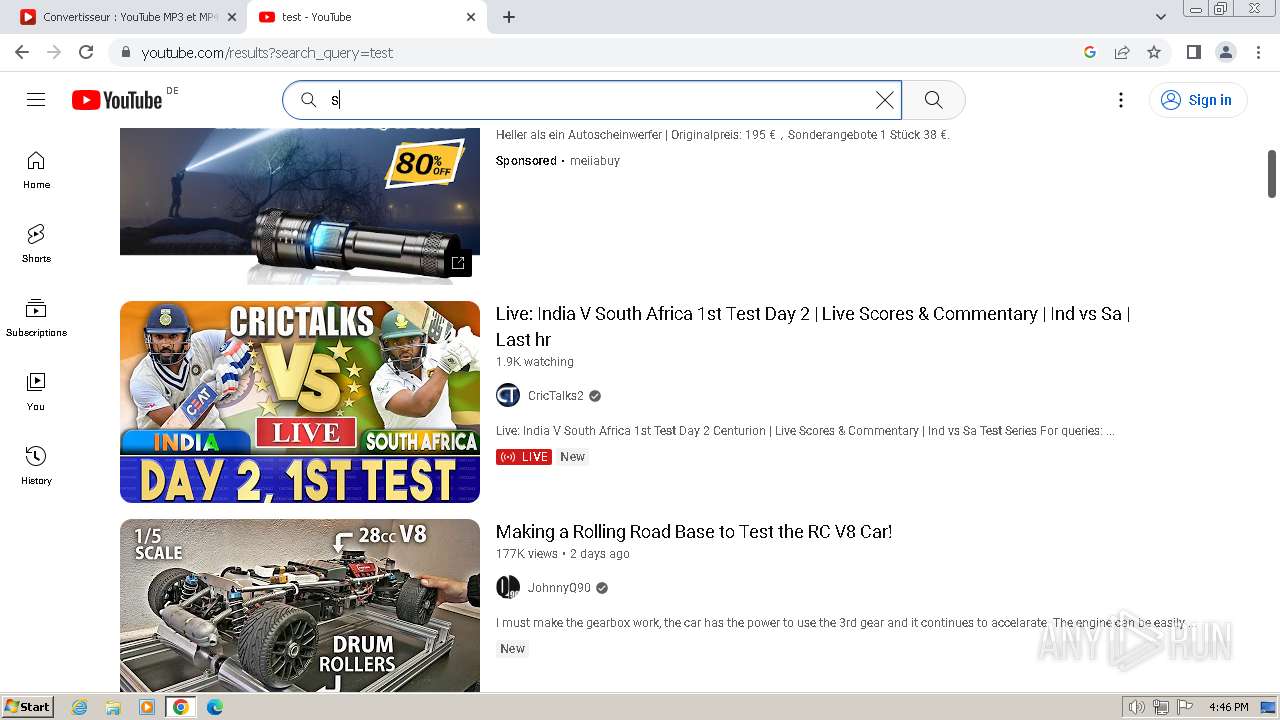Open YouTube settings three-dot menu

[x=1121, y=100]
